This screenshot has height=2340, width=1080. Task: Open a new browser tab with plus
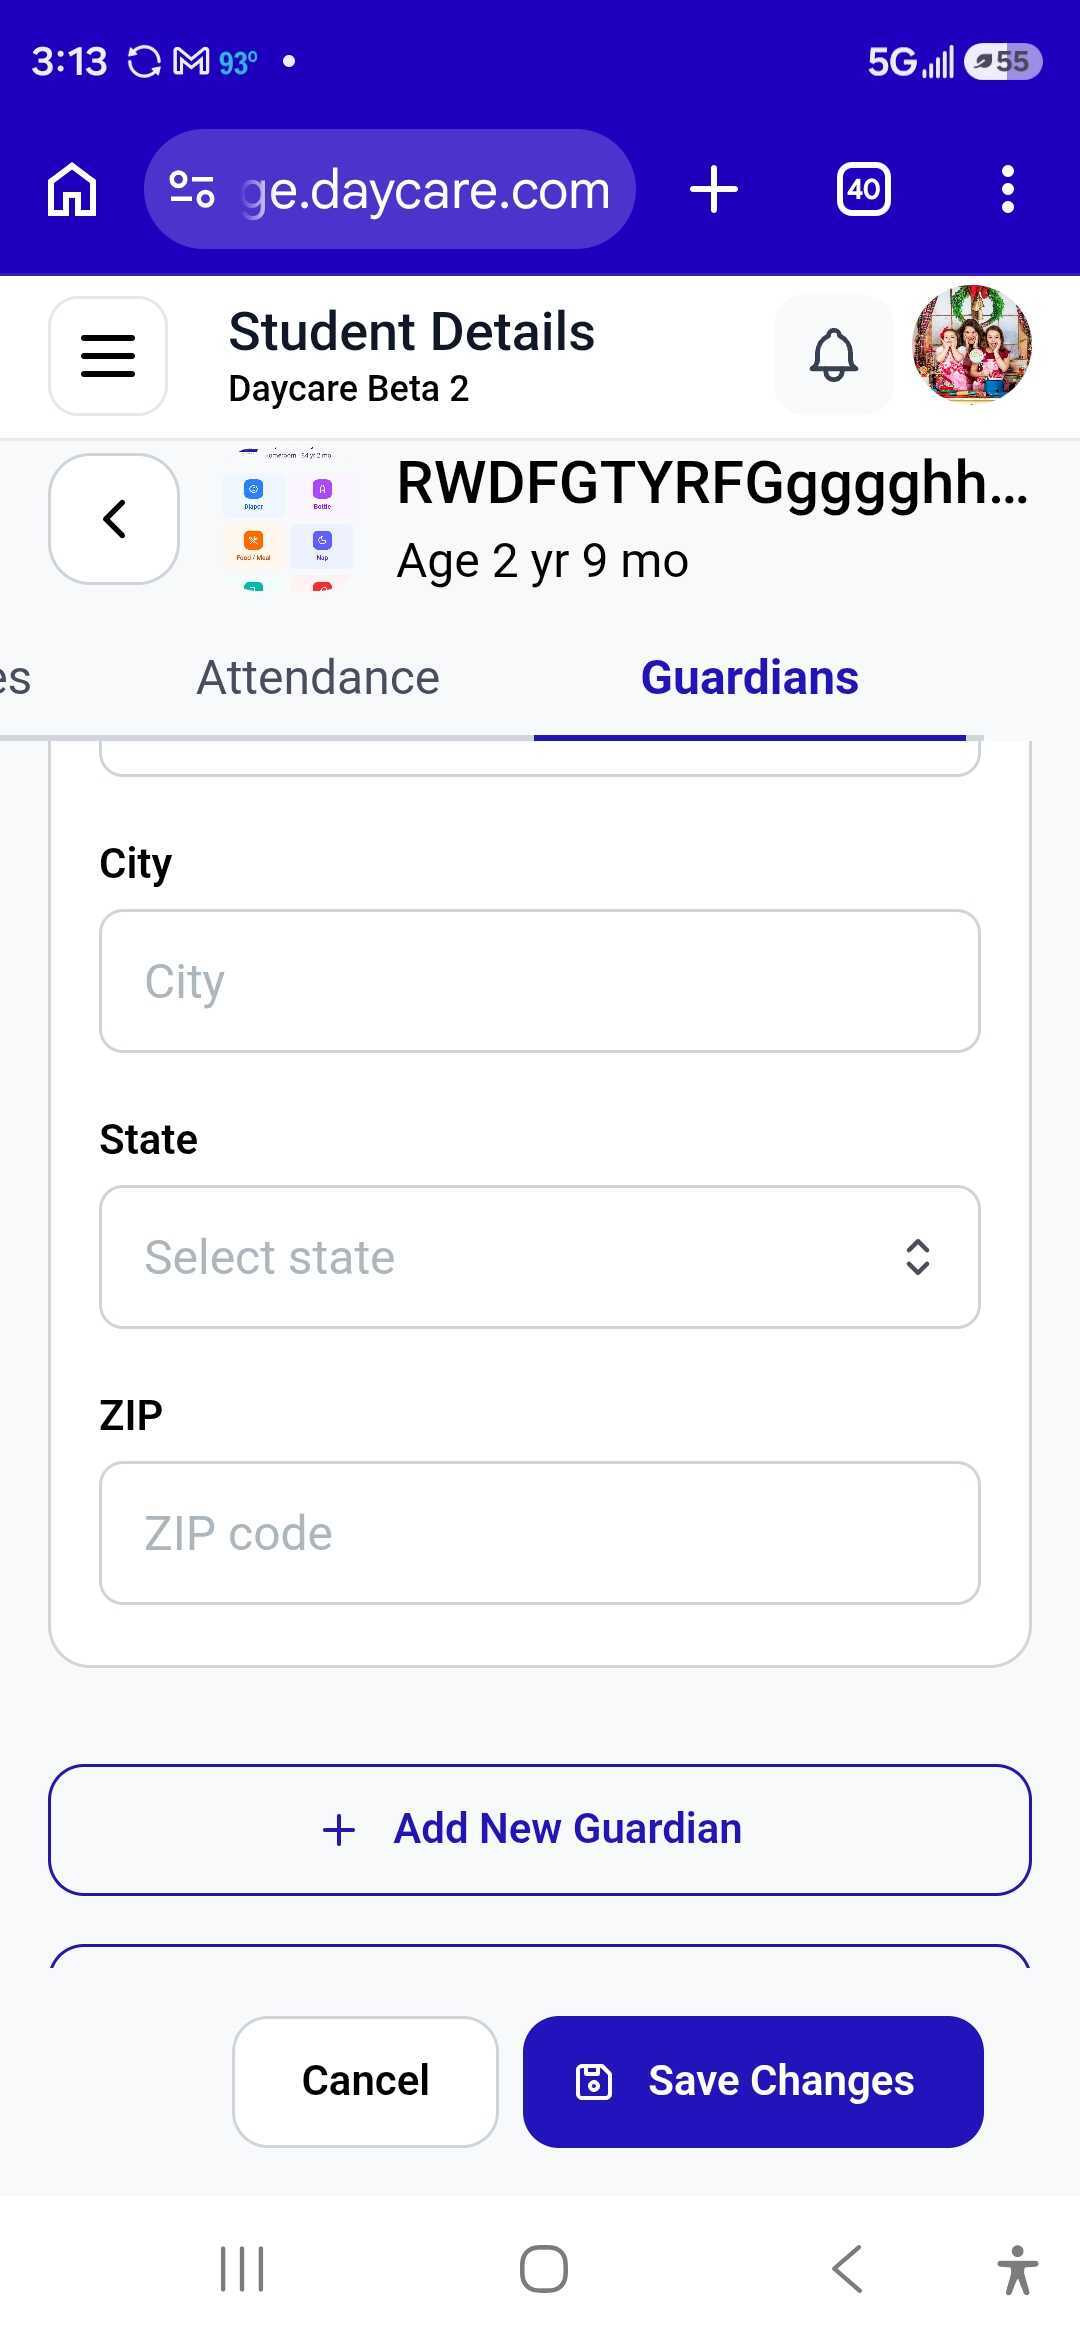pyautogui.click(x=714, y=189)
